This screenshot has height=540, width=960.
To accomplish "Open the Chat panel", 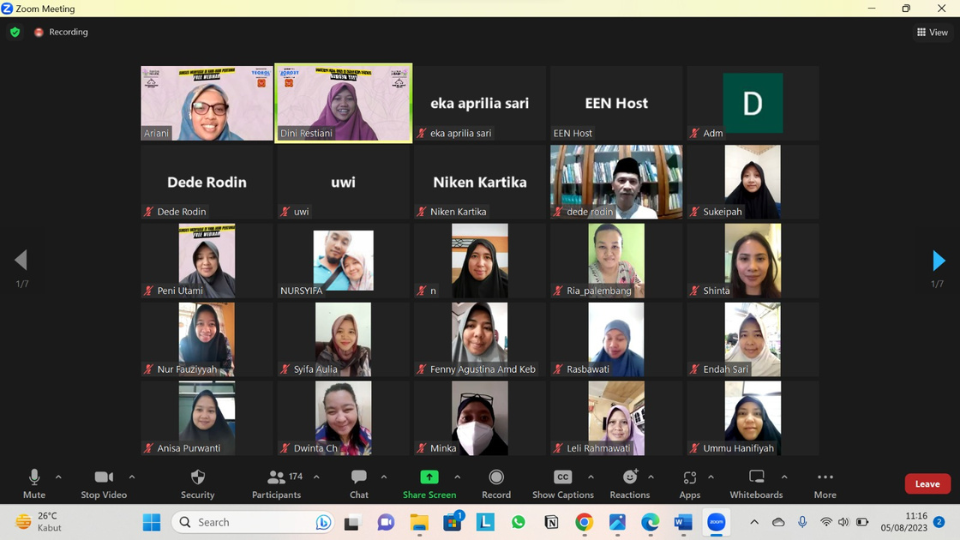I will pyautogui.click(x=359, y=484).
